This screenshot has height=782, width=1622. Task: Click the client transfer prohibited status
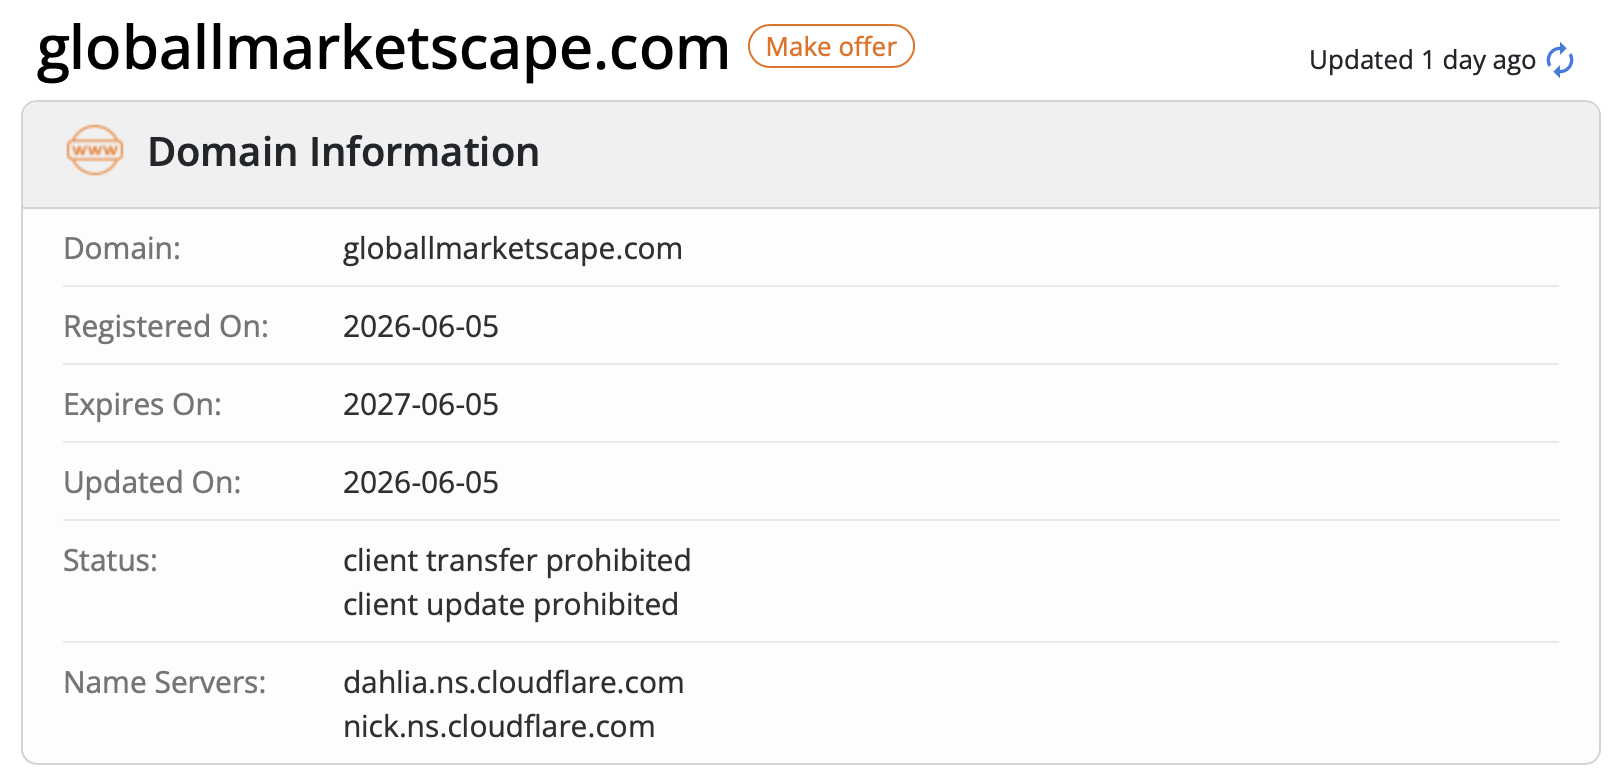517,561
